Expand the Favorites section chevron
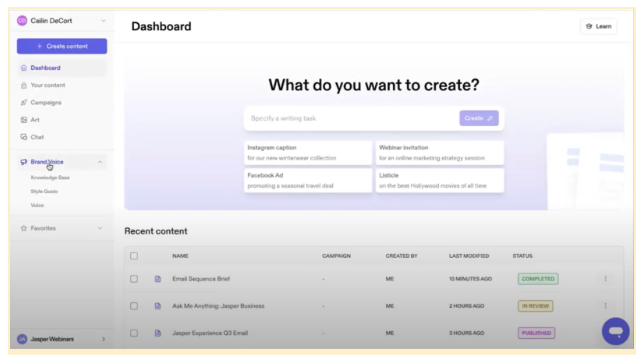Image resolution: width=642 pixels, height=361 pixels. pyautogui.click(x=100, y=228)
